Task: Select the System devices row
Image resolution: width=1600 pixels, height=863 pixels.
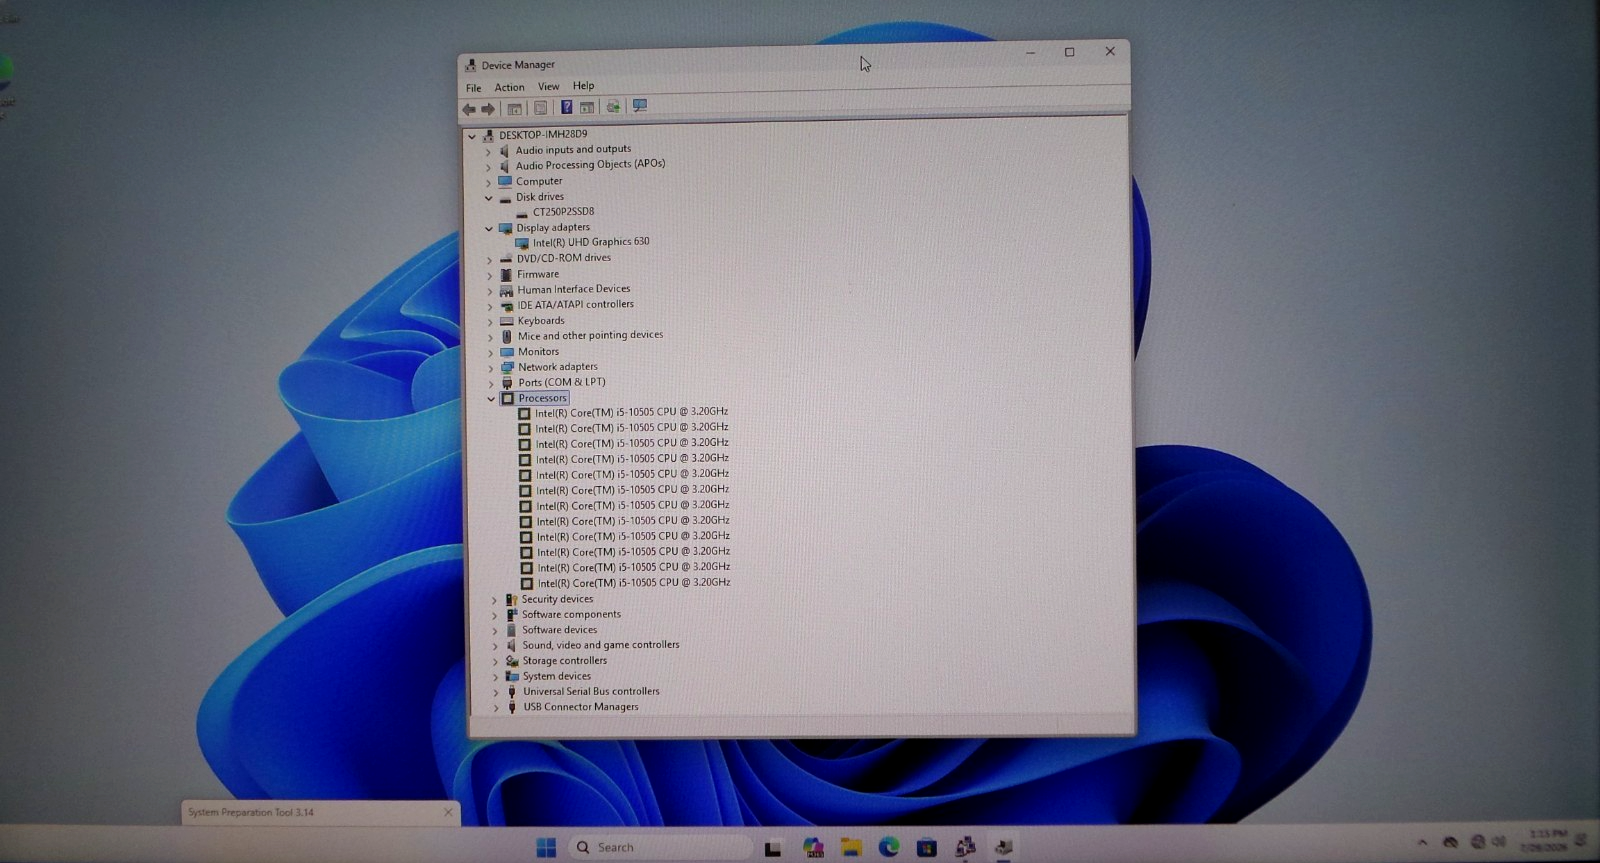Action: coord(556,676)
